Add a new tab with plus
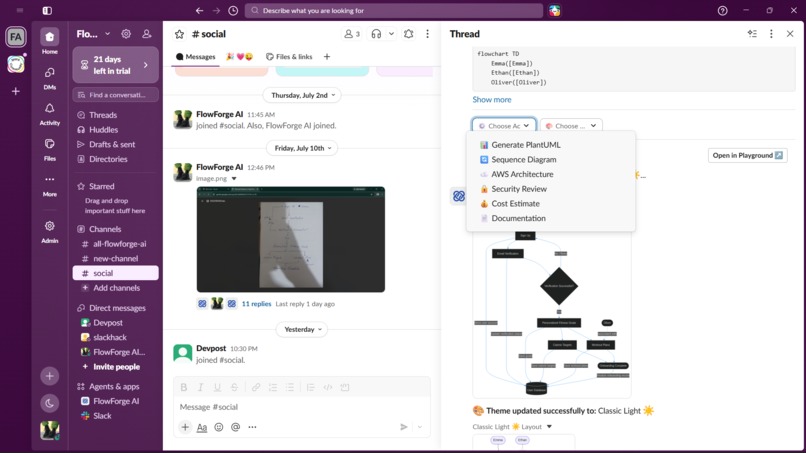This screenshot has width=806, height=453. (x=327, y=57)
